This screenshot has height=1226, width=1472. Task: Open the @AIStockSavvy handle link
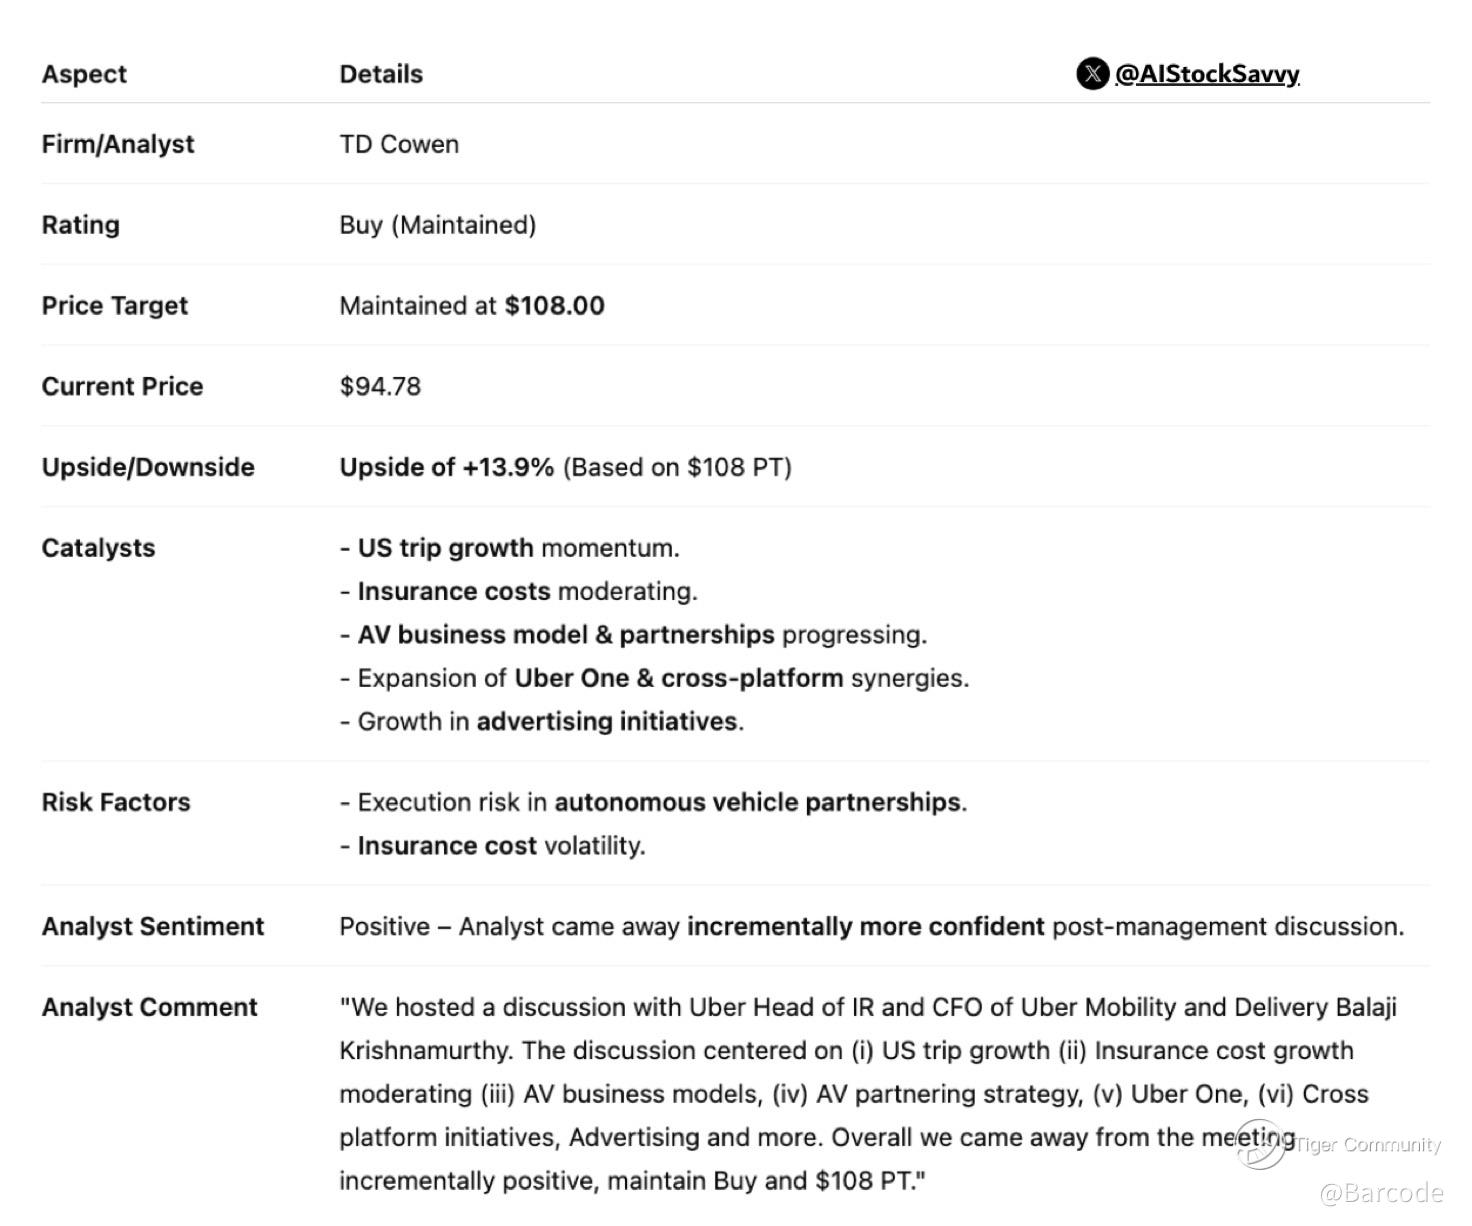[x=1207, y=74]
